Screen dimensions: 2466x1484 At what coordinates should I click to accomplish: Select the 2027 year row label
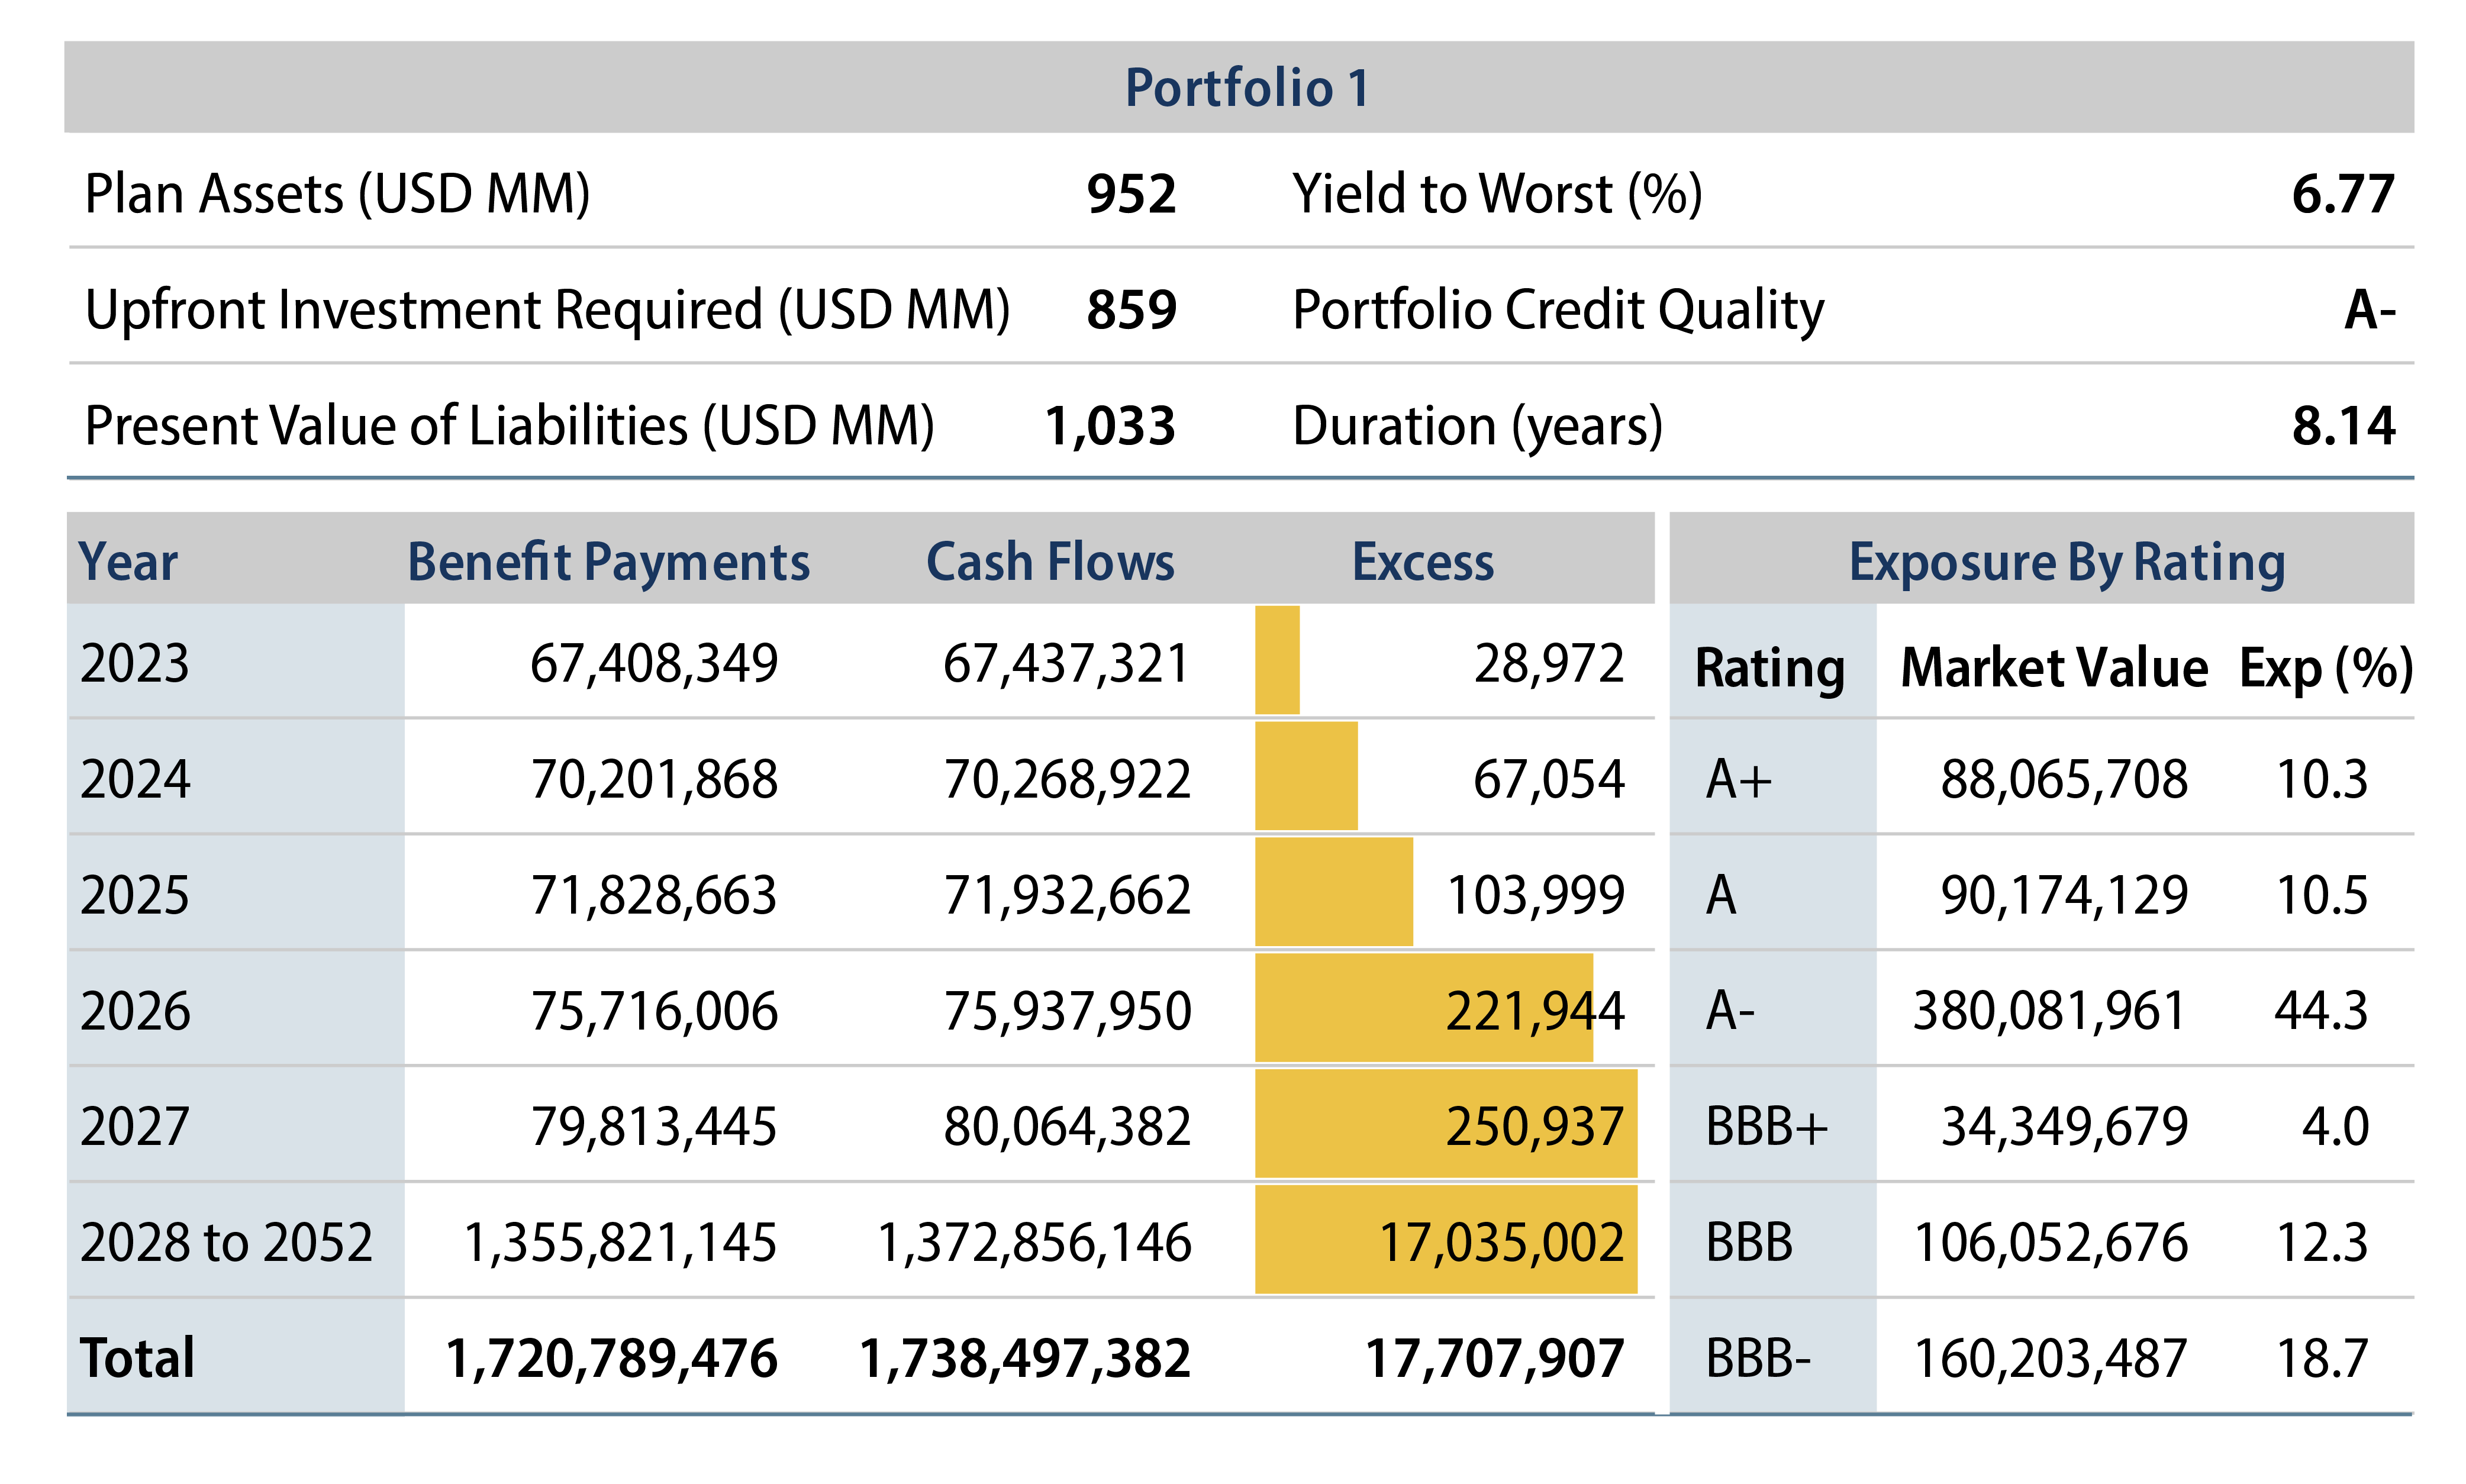coord(135,1127)
